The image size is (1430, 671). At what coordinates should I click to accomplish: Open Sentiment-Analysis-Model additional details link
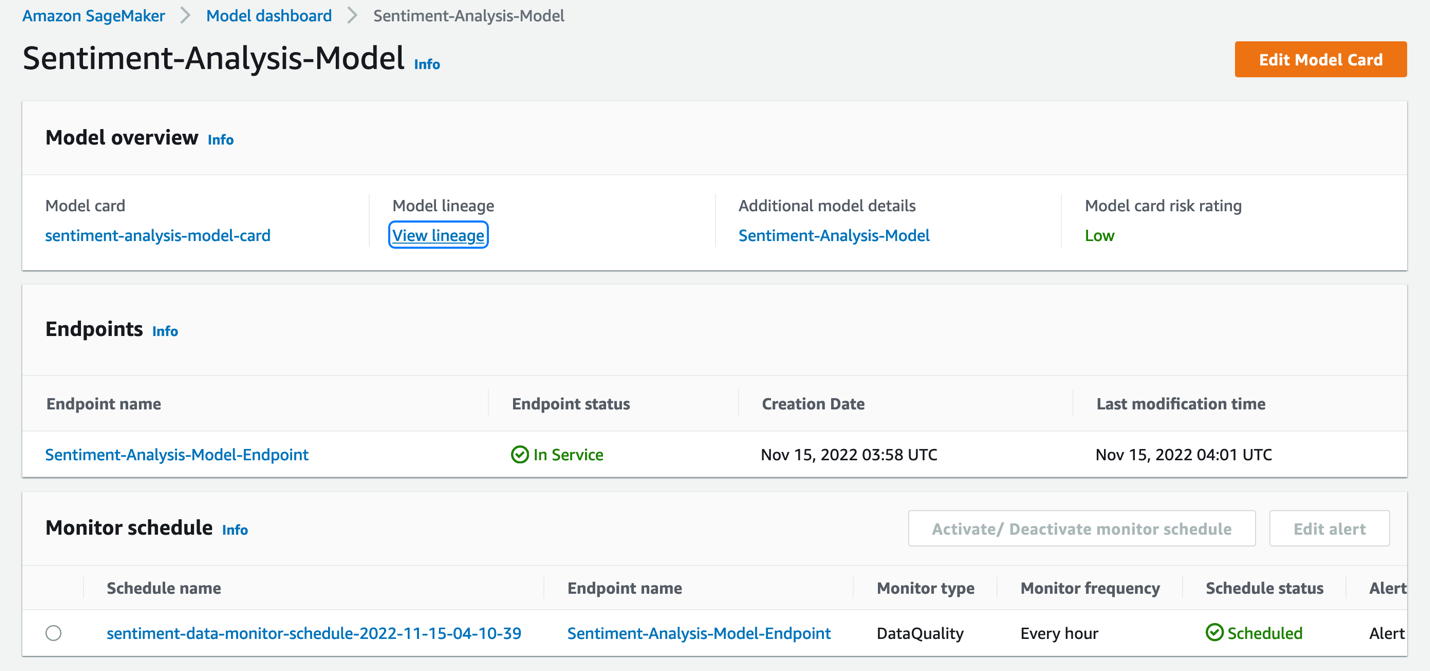click(834, 235)
